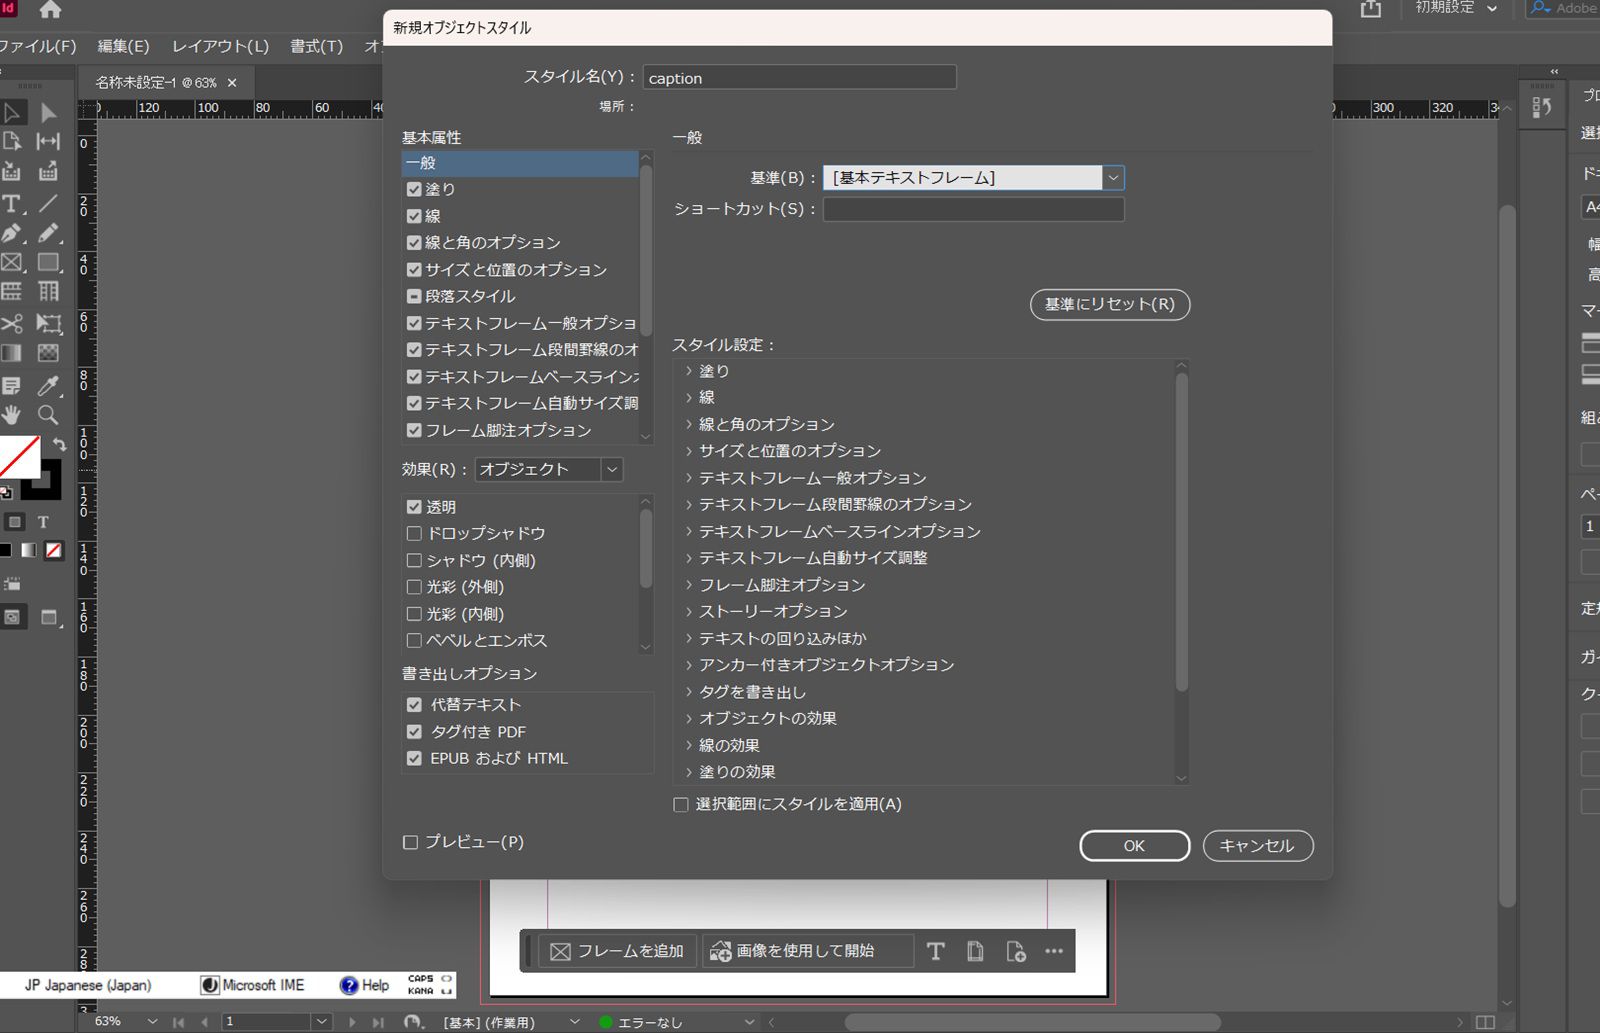Click the text frame T icon in floating bar

coord(935,951)
